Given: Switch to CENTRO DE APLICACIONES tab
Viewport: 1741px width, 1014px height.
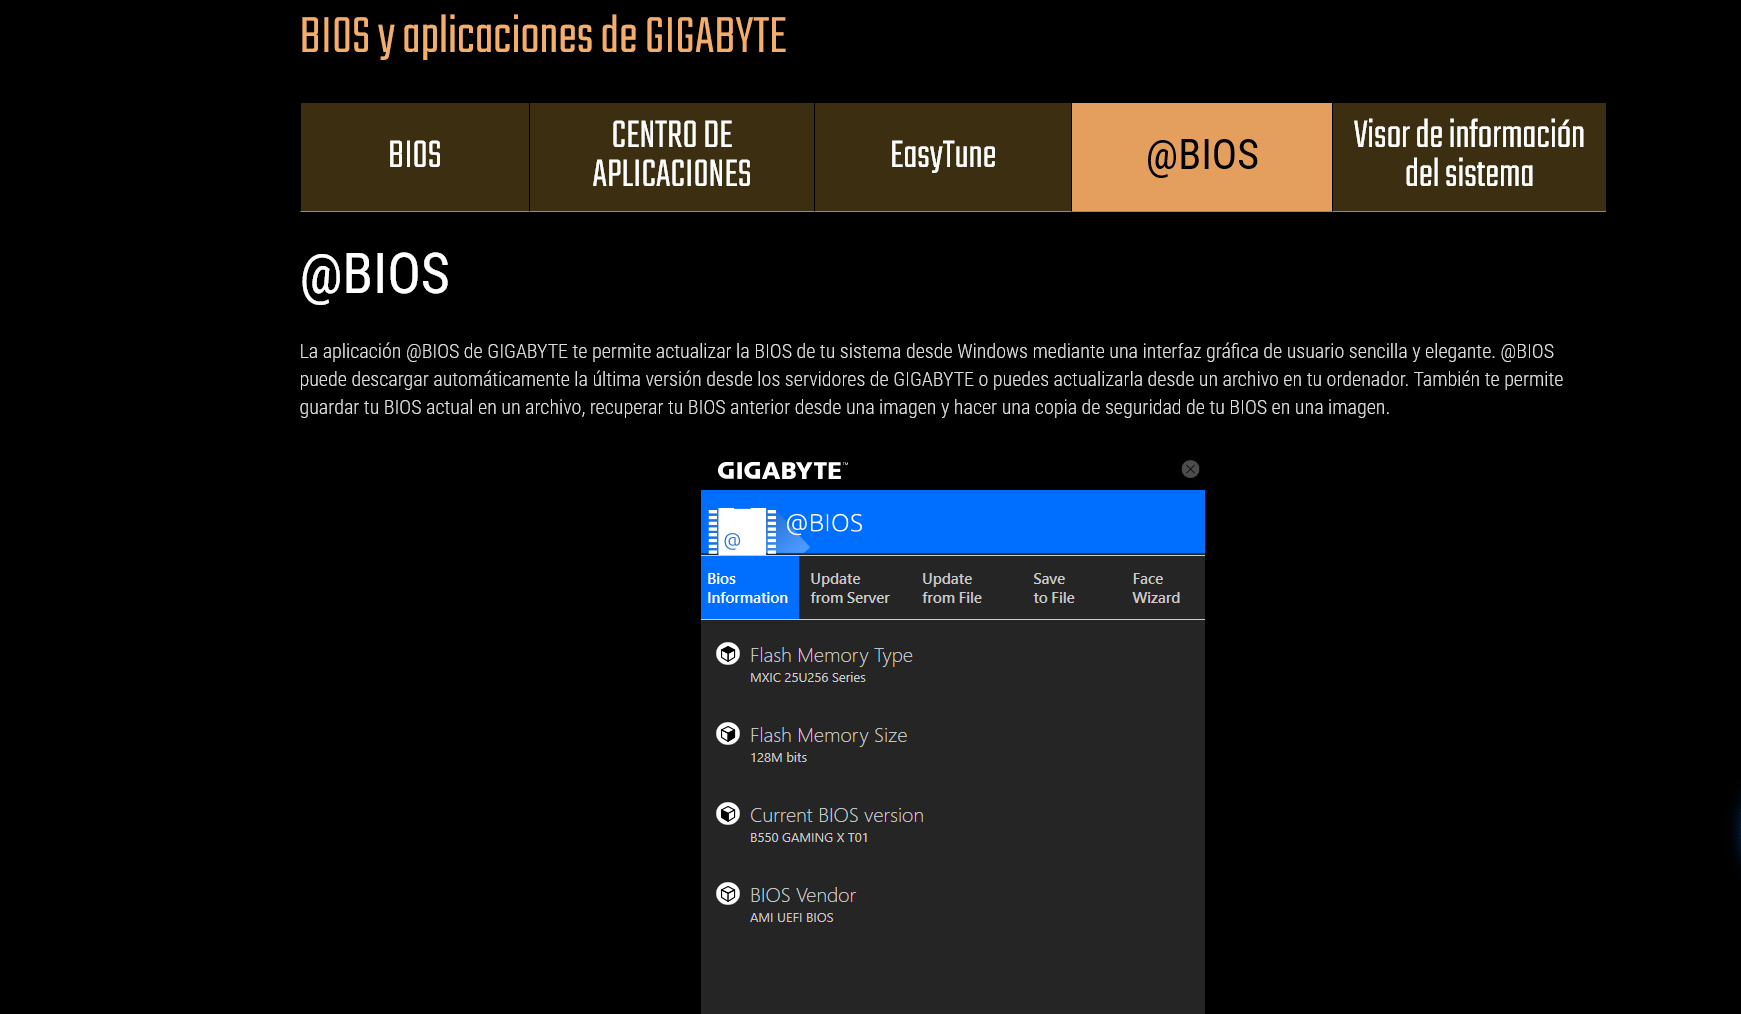Looking at the screenshot, I should [672, 157].
